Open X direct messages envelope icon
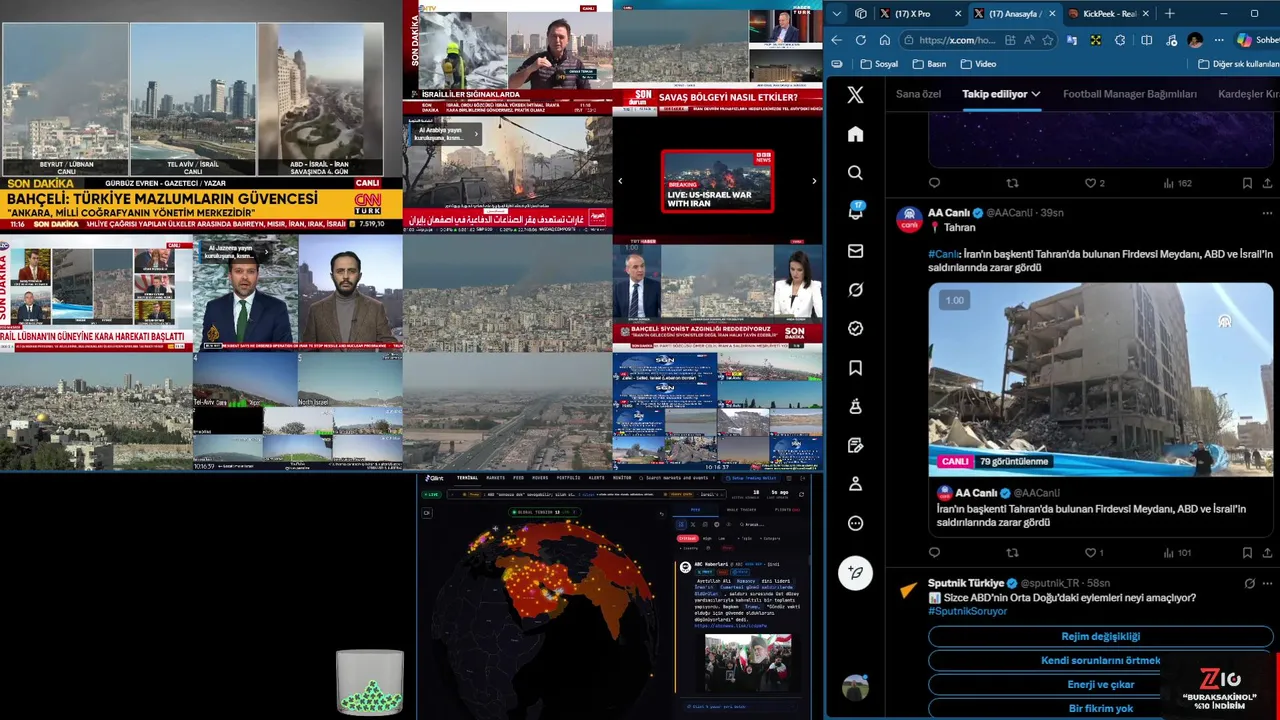Screen dimensions: 1280x720 [x=855, y=251]
